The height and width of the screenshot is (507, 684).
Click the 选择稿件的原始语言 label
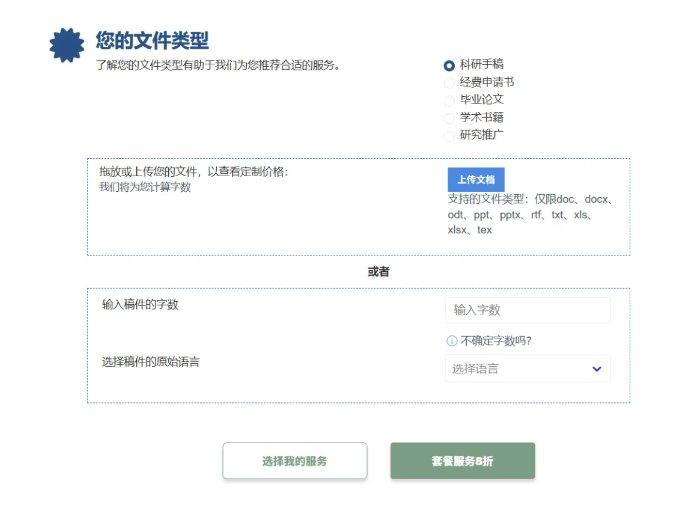pyautogui.click(x=150, y=361)
